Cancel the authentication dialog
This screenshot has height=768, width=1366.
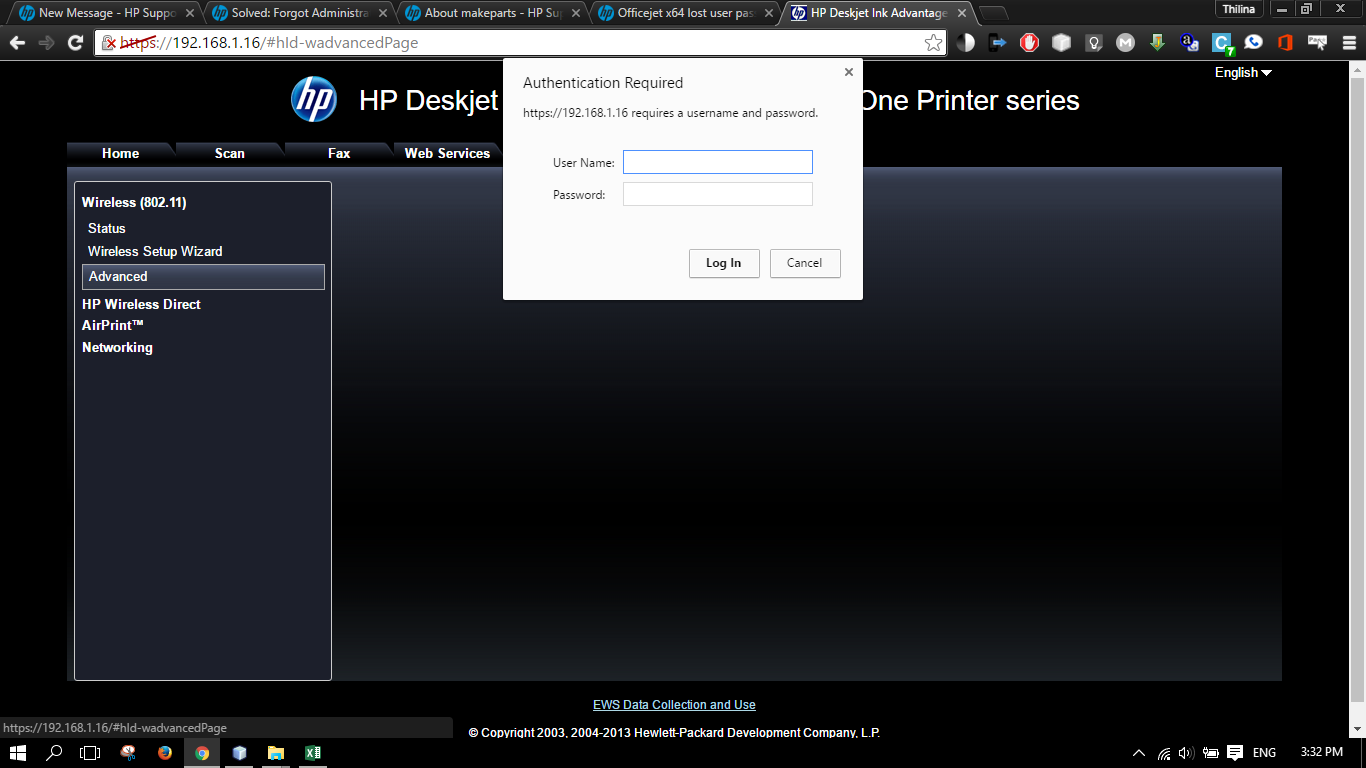pos(804,263)
